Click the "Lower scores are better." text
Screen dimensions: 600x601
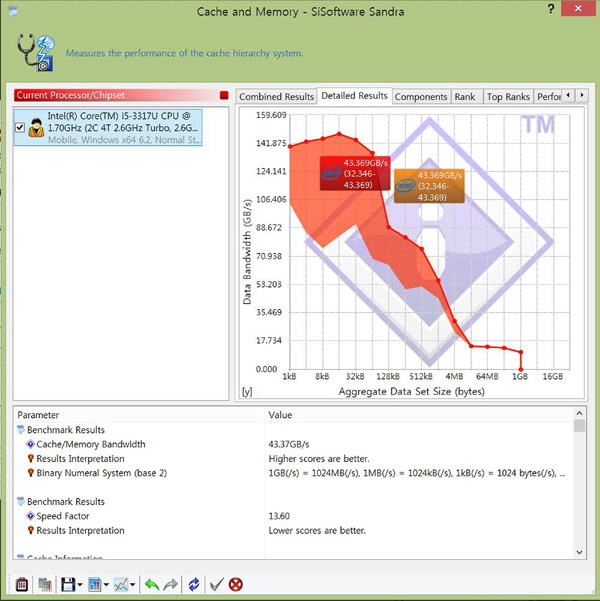(317, 530)
